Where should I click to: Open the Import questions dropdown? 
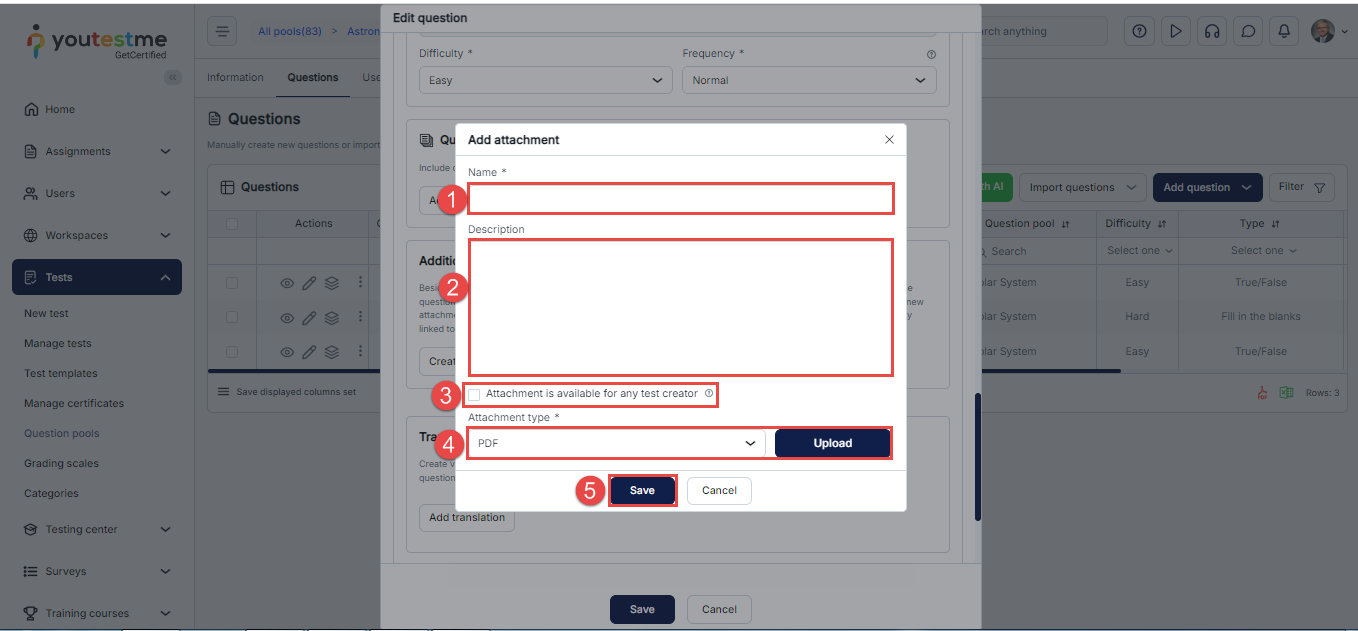click(1082, 187)
